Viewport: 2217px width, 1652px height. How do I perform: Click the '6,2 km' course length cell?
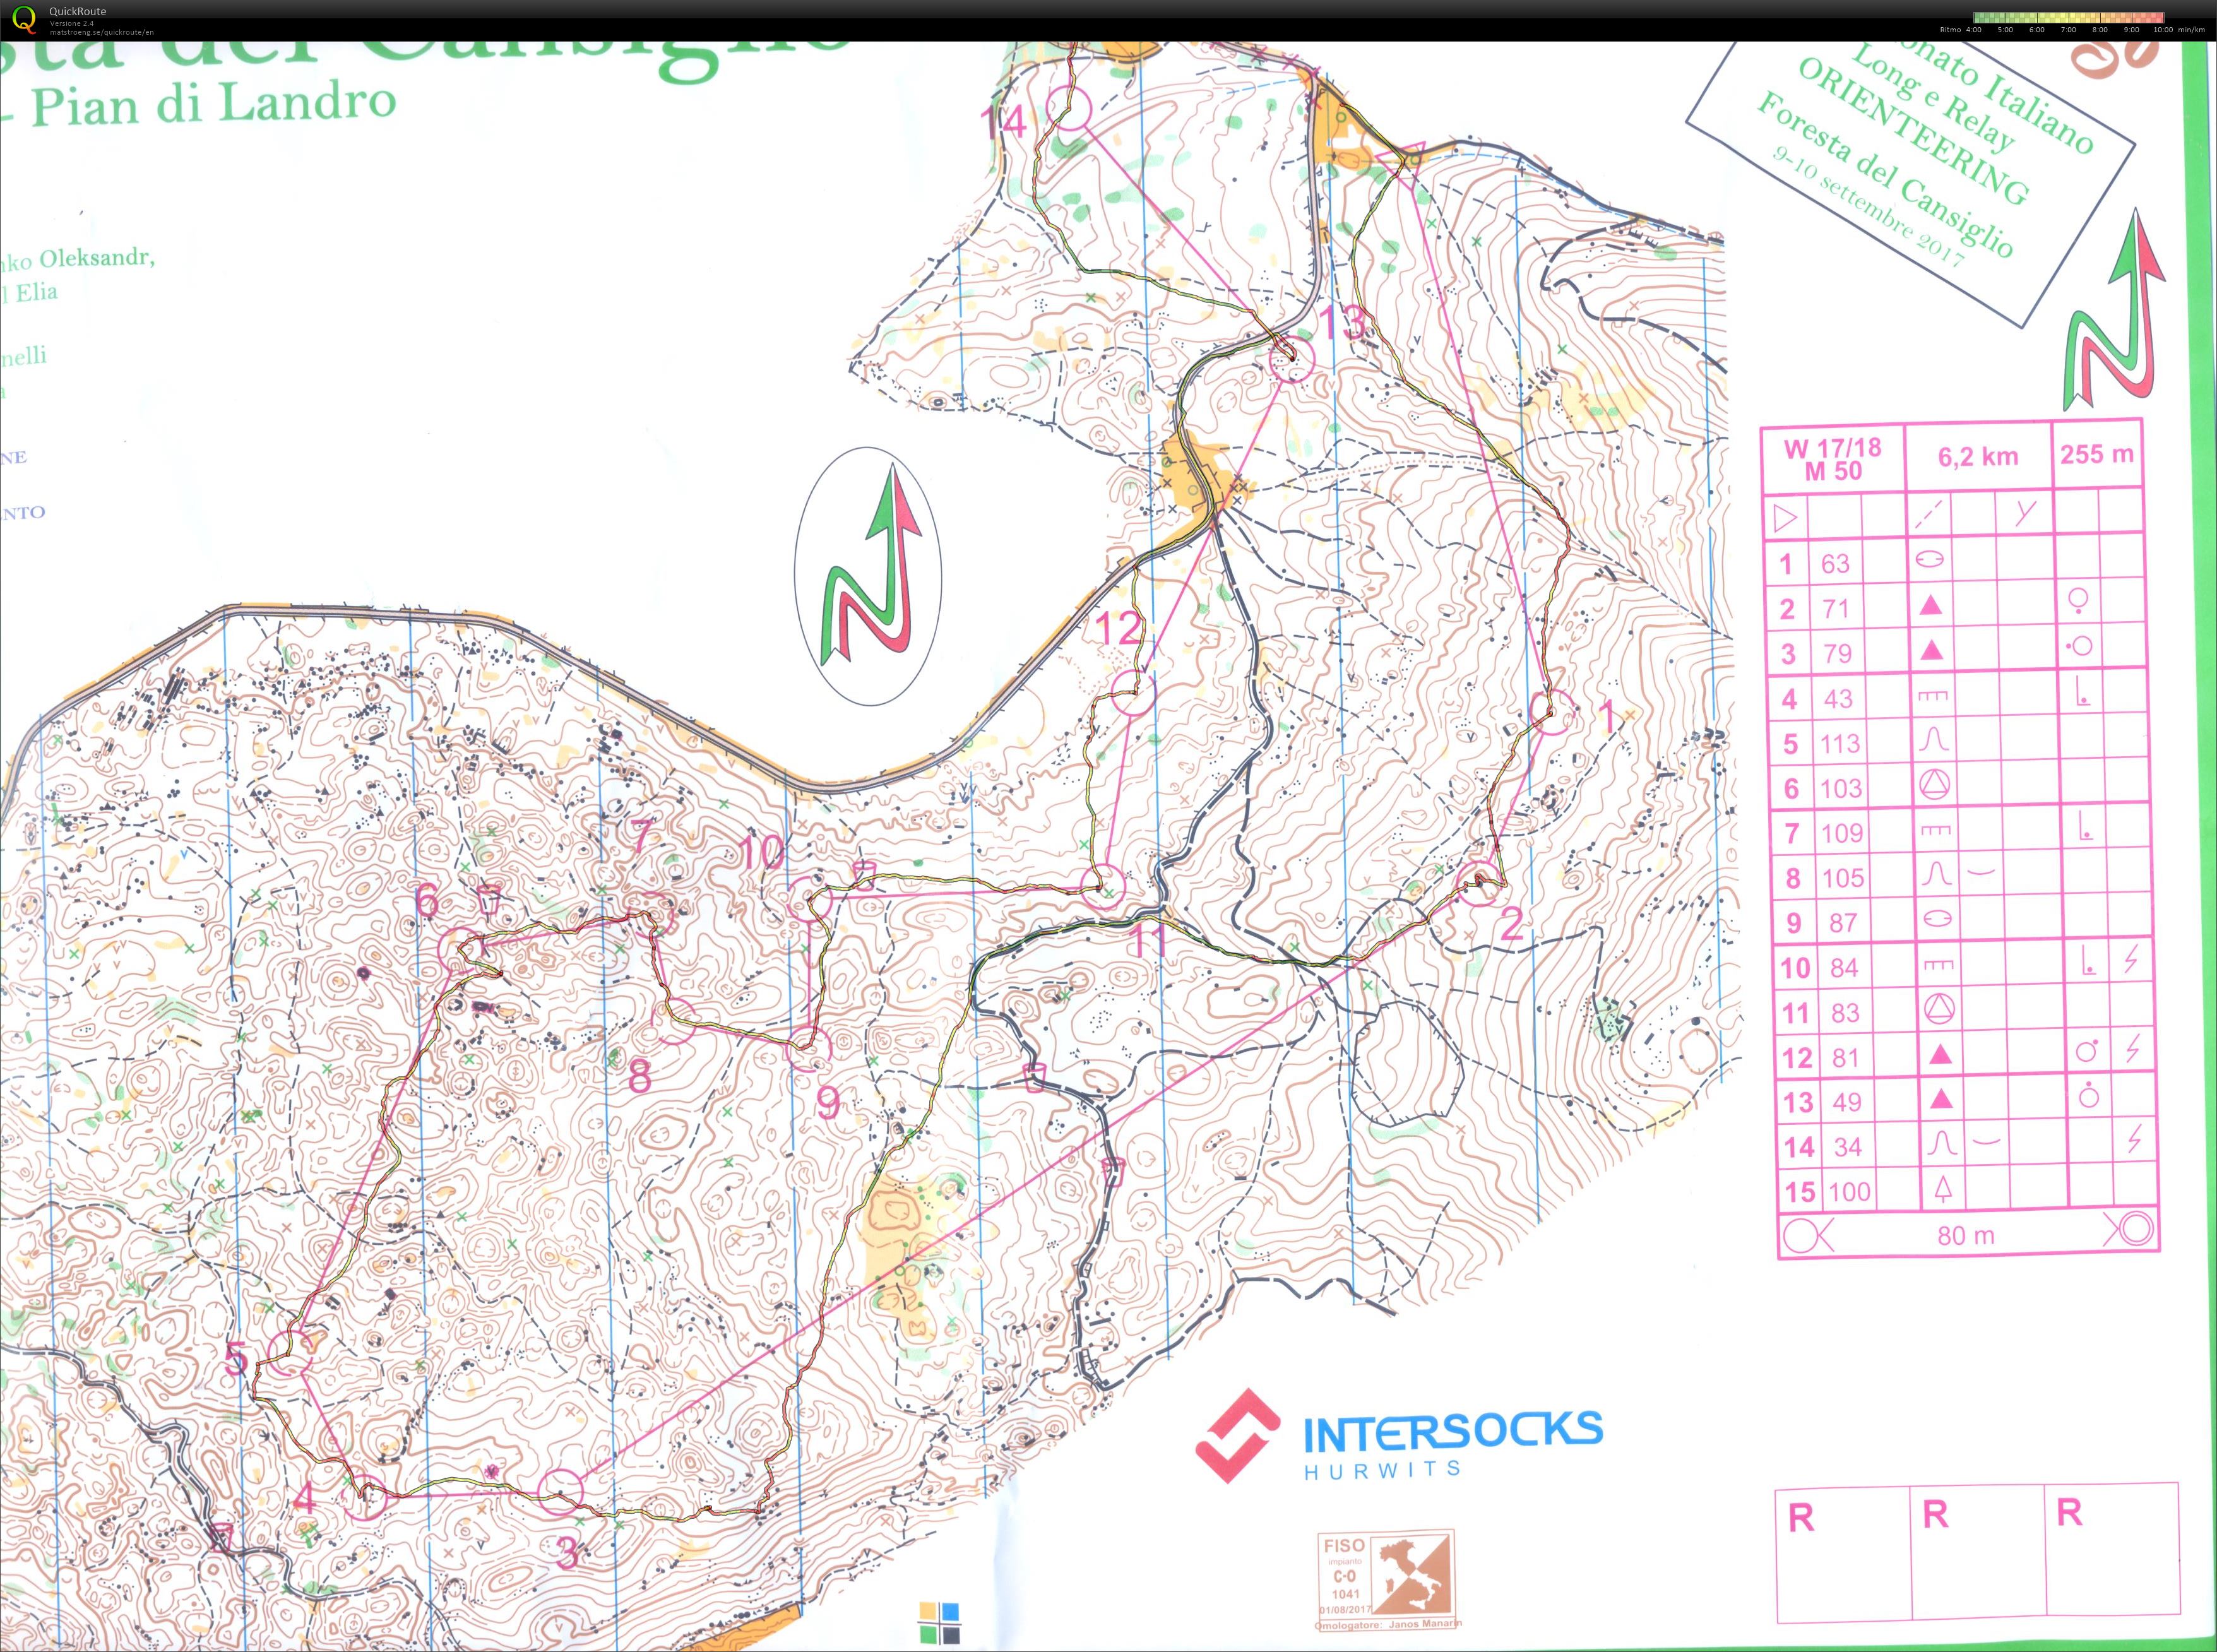point(1978,457)
